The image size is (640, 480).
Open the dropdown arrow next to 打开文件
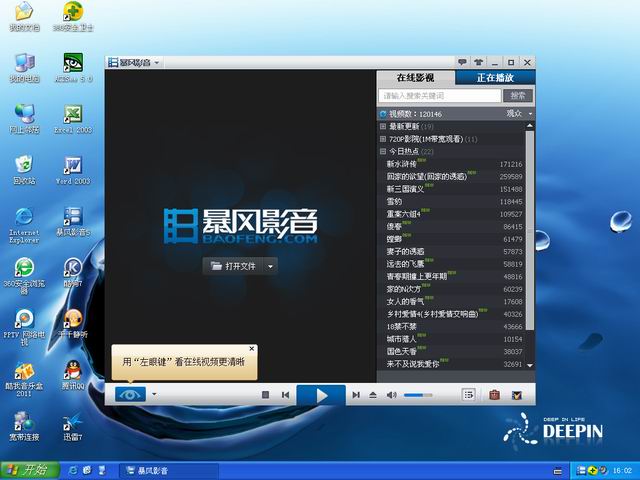[271, 267]
